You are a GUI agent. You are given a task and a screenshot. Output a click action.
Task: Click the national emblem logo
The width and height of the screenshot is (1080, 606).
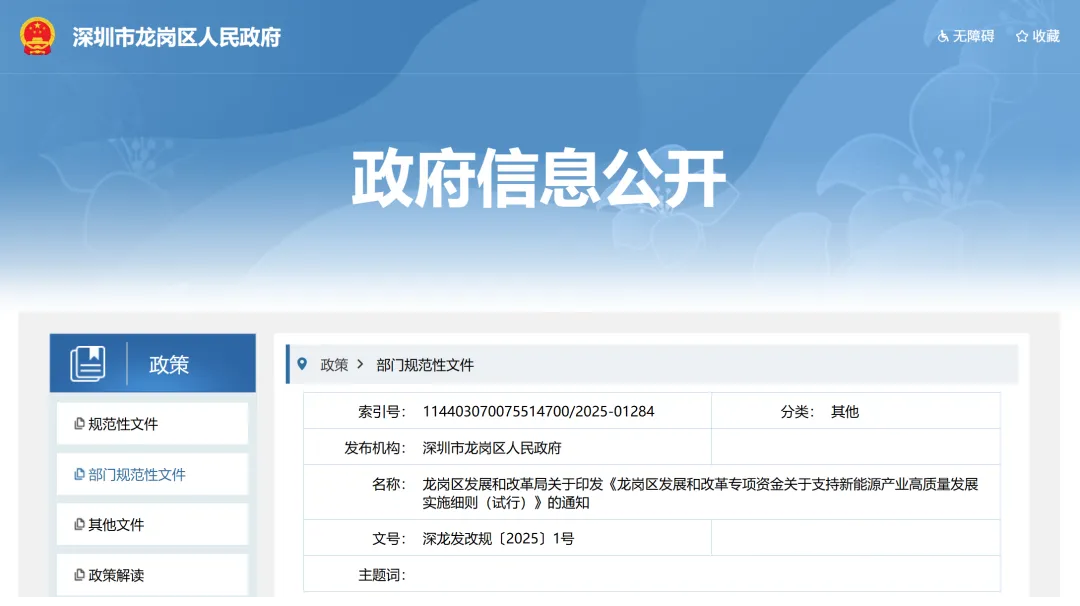coord(38,36)
